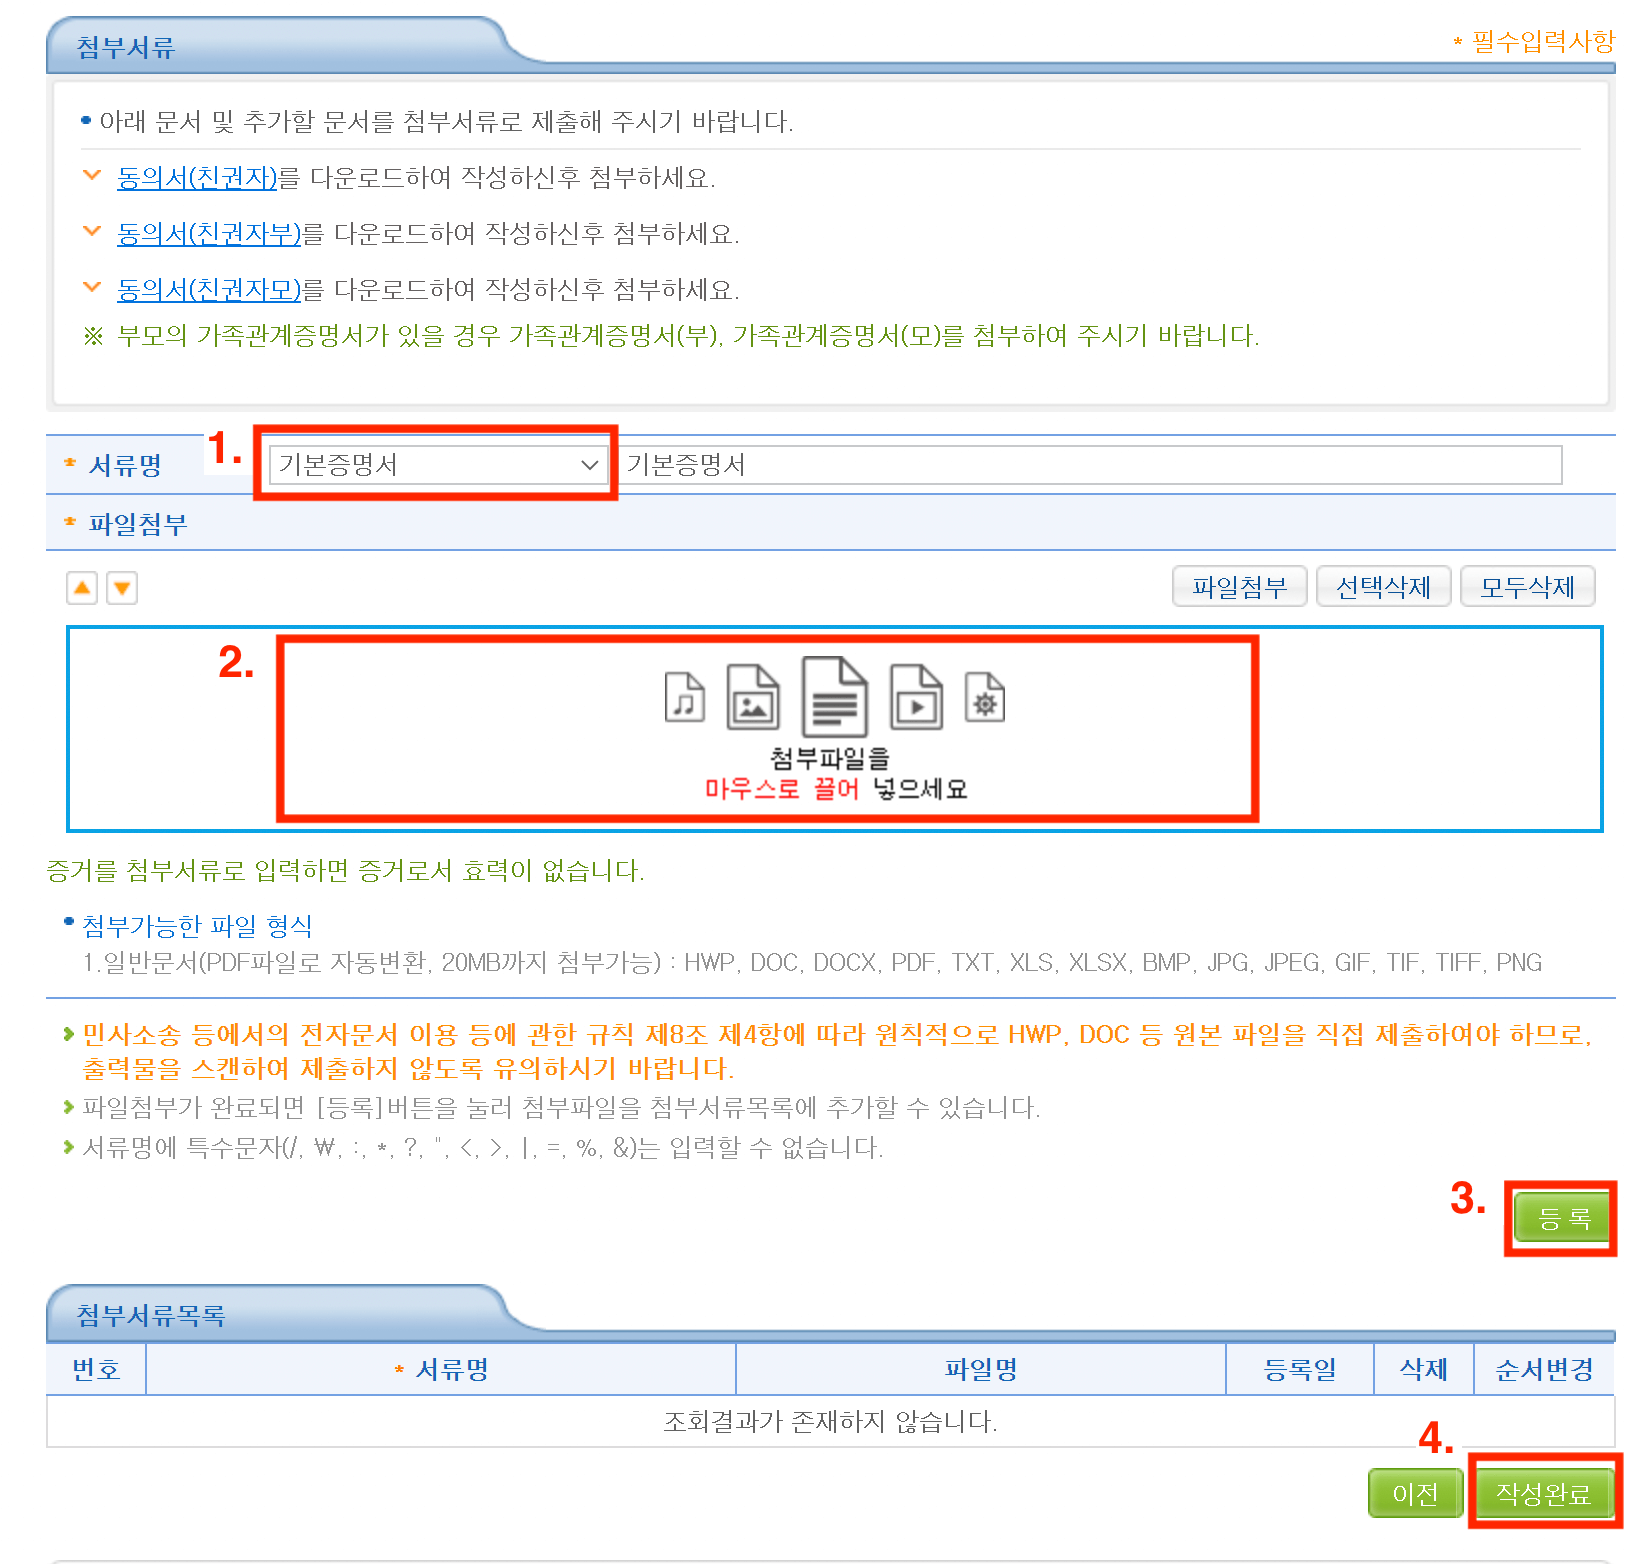Click the 삭제 column header
The width and height of the screenshot is (1630, 1564).
point(1423,1369)
